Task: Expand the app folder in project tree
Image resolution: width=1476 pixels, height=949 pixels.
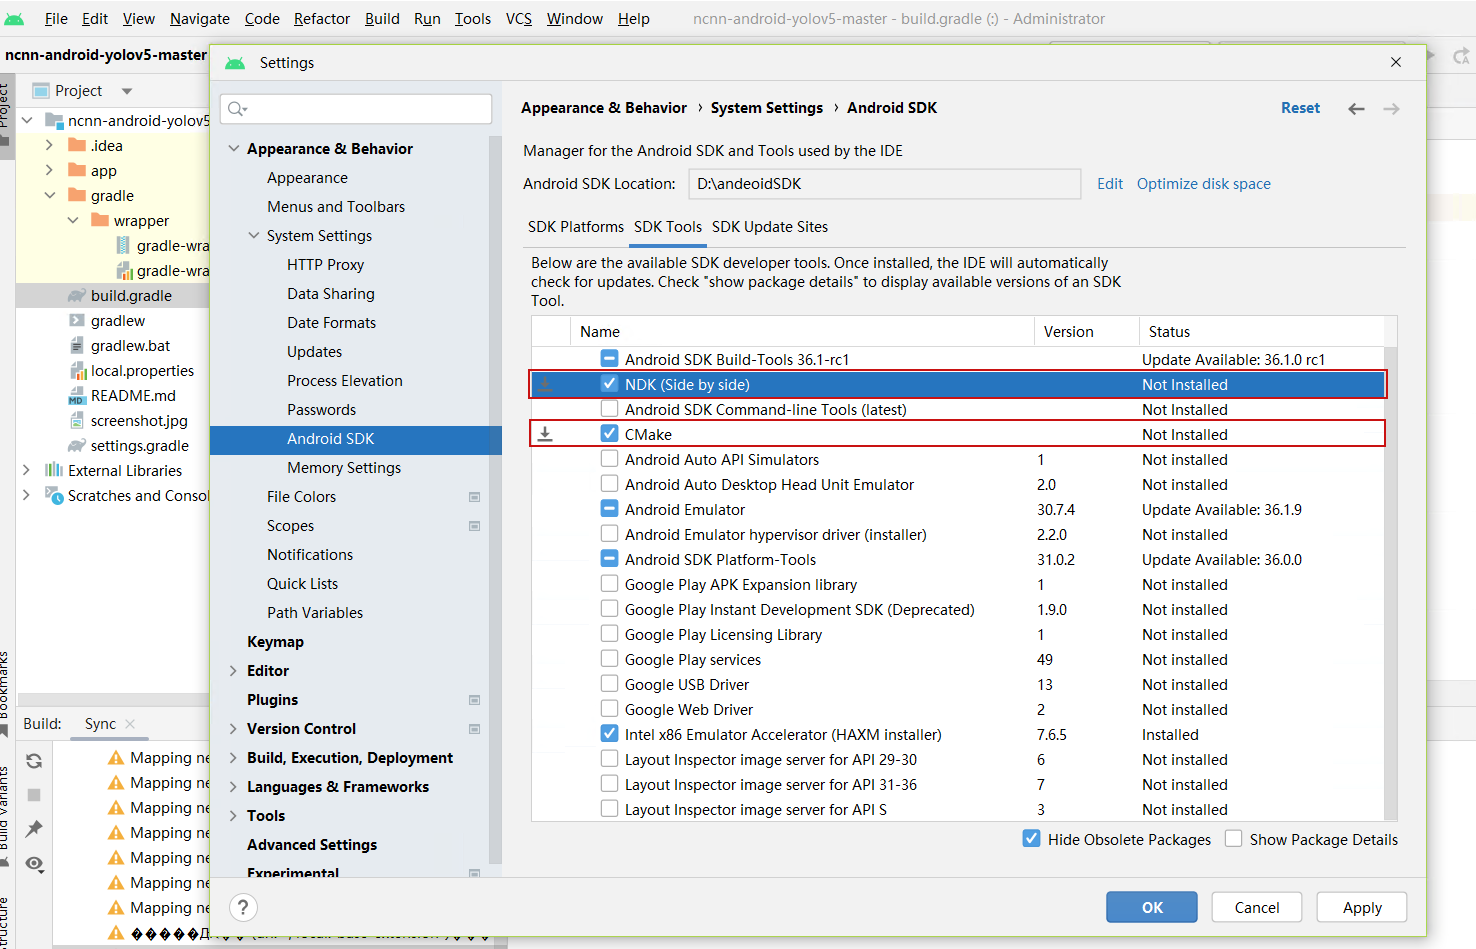Action: [49, 171]
